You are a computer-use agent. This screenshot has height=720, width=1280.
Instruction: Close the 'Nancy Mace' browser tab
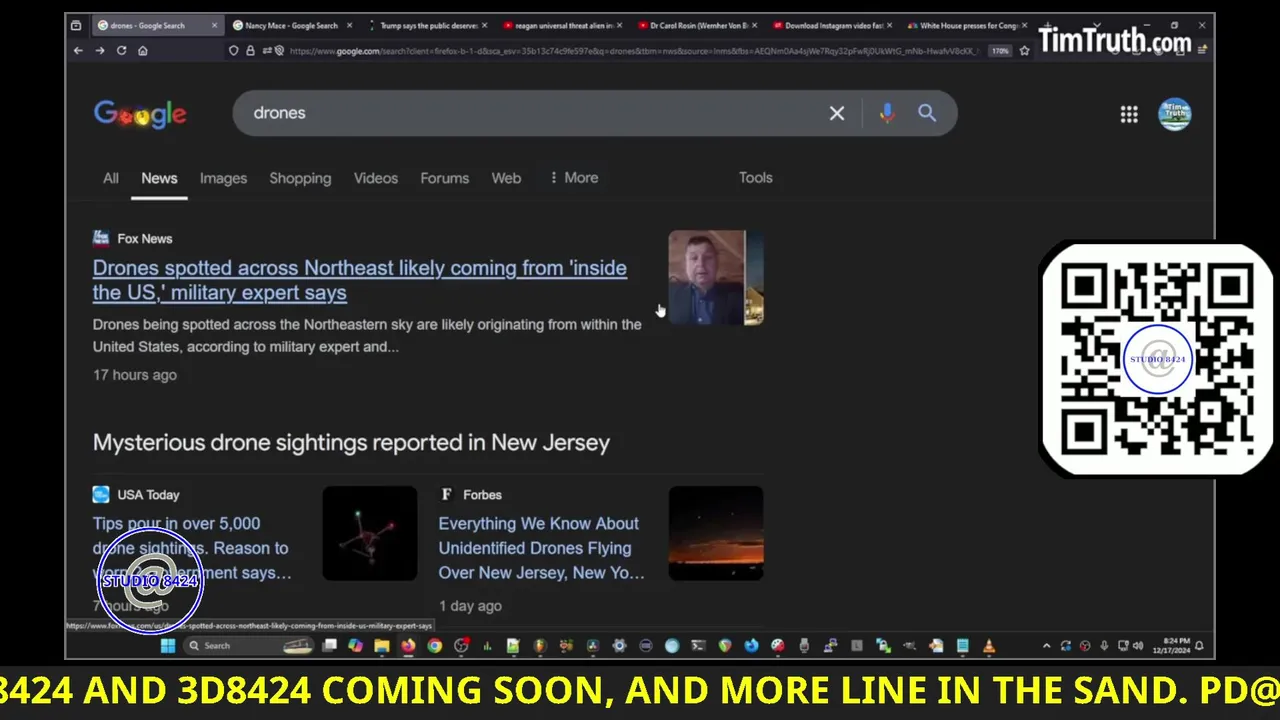pyautogui.click(x=349, y=25)
